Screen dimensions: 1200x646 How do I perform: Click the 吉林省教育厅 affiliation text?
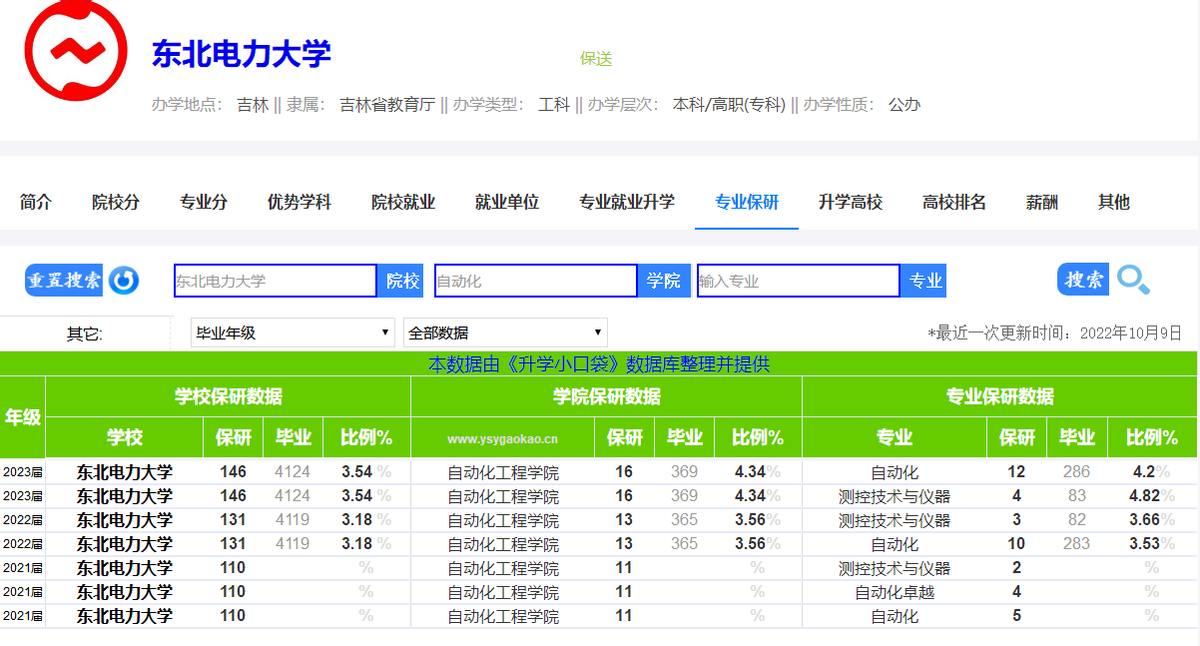point(388,104)
